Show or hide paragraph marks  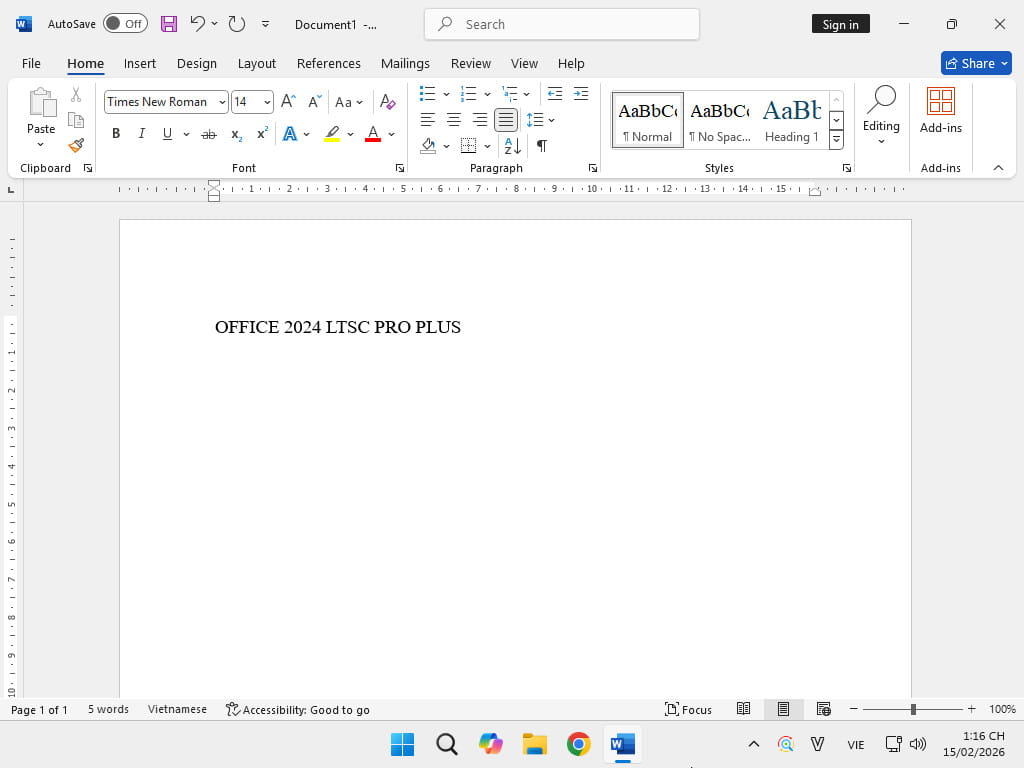click(541, 146)
